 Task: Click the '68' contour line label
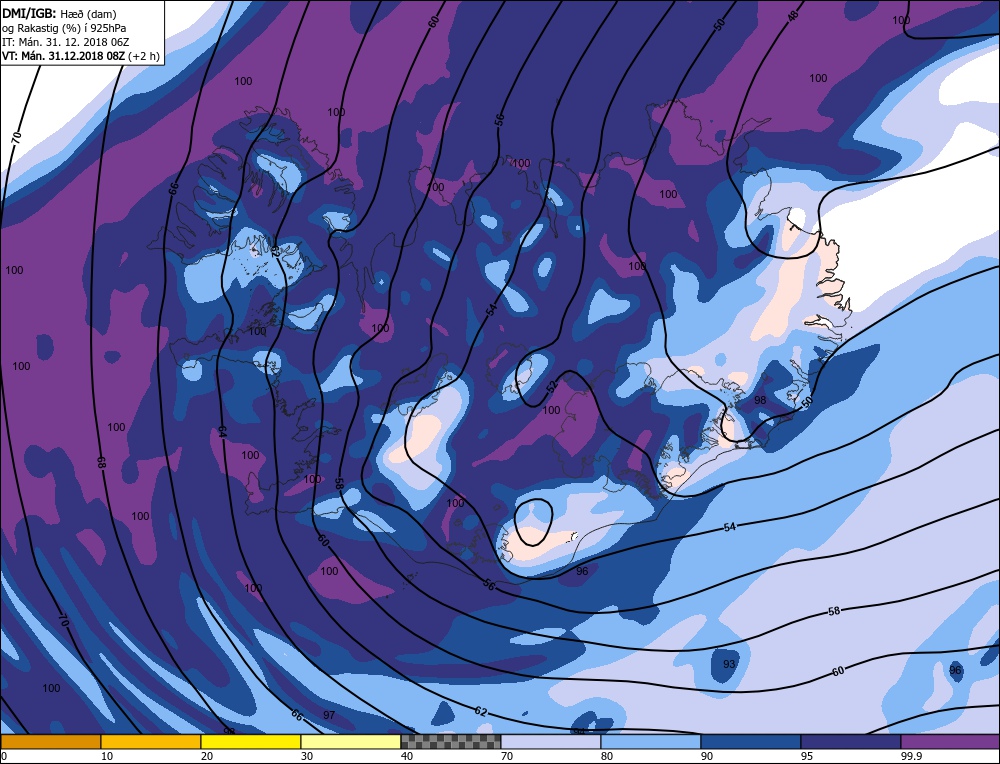tap(101, 463)
